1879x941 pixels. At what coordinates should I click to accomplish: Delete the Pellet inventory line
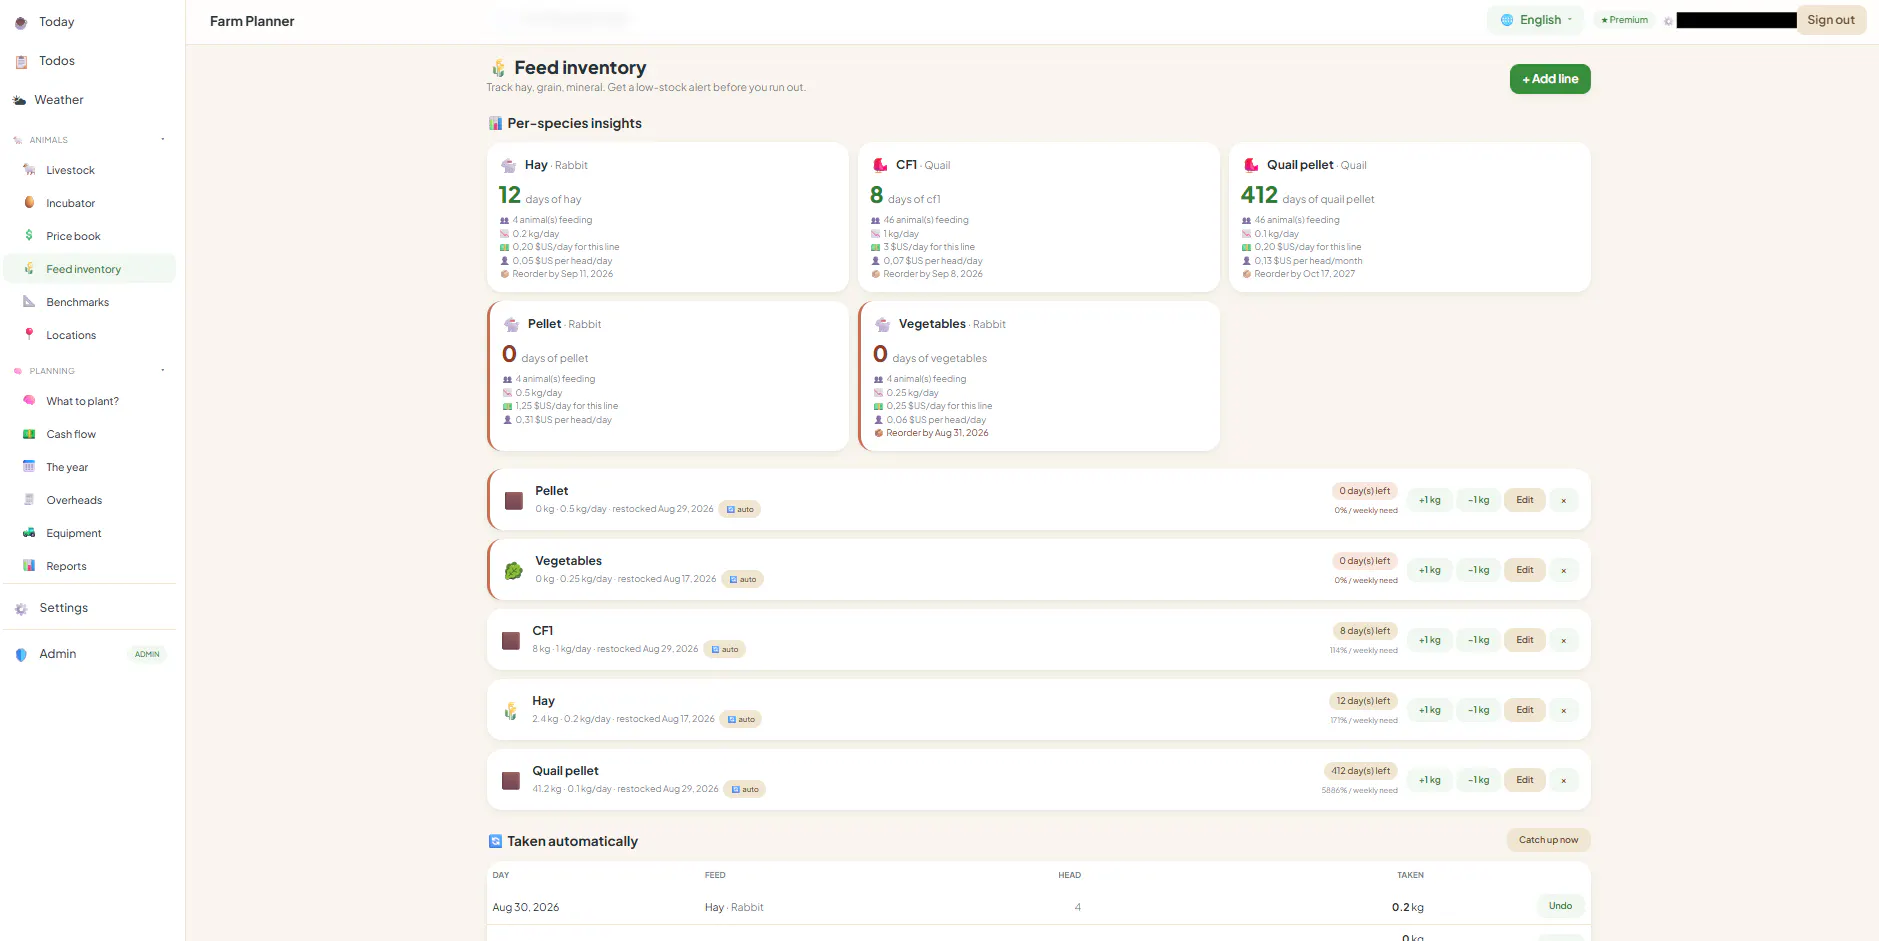pyautogui.click(x=1563, y=500)
